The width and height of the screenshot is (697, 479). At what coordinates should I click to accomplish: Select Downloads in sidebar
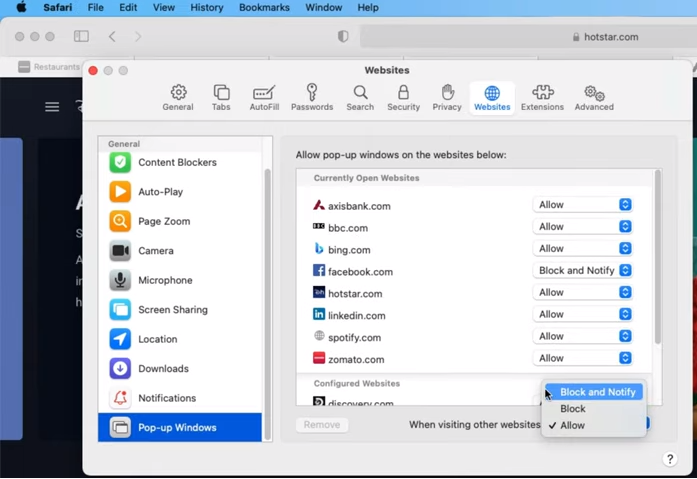click(x=180, y=368)
